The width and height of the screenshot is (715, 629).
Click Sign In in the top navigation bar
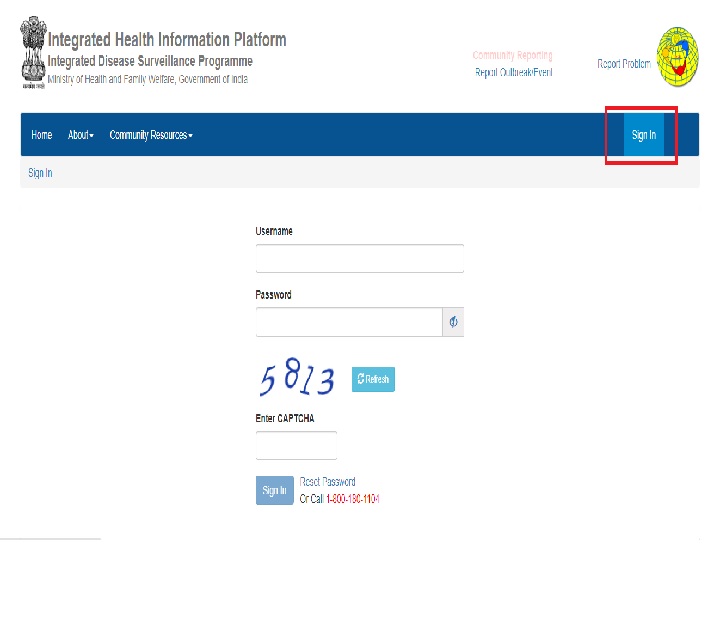coord(643,135)
